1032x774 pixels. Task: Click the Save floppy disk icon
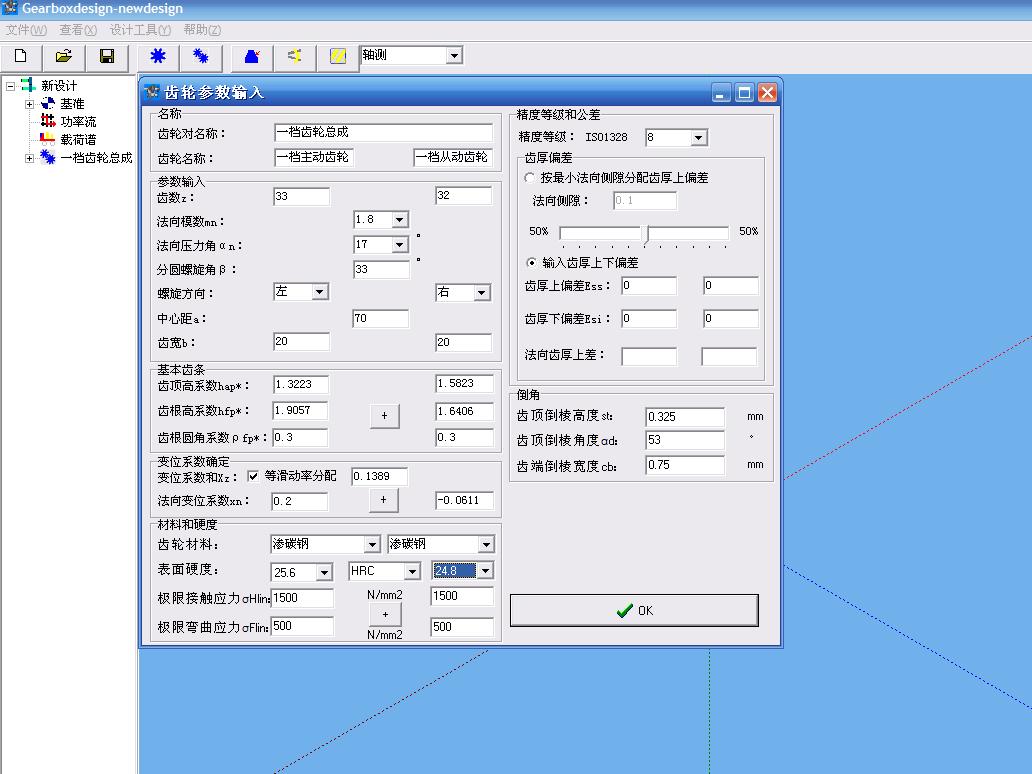coord(107,57)
